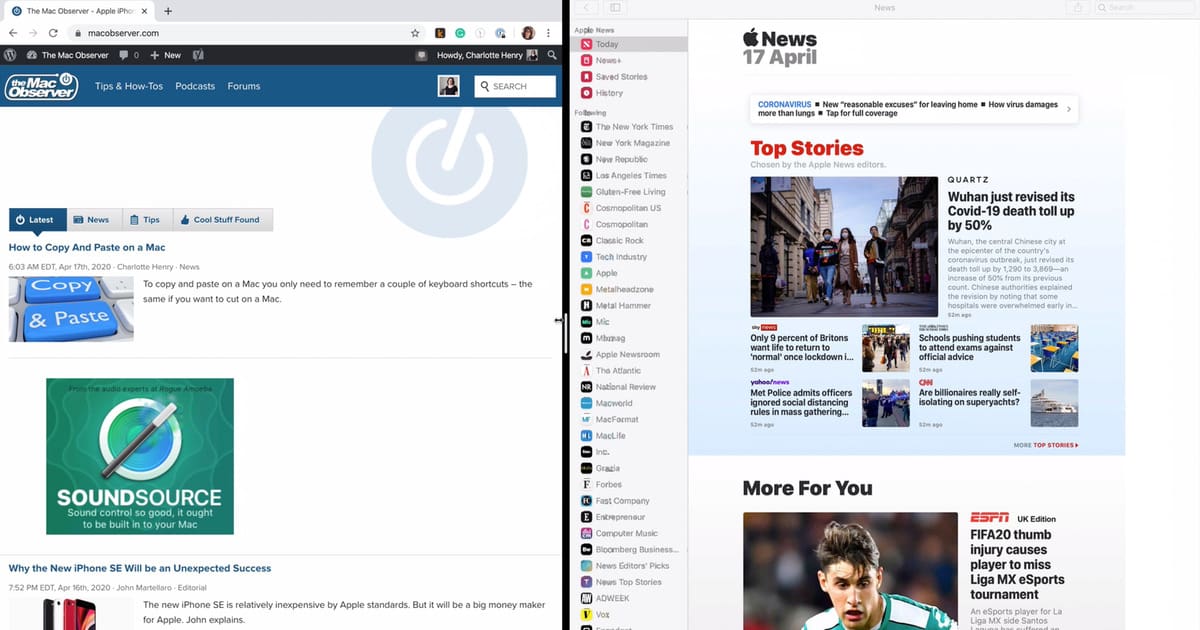Open the comments bubble in admin bar

pyautogui.click(x=127, y=55)
